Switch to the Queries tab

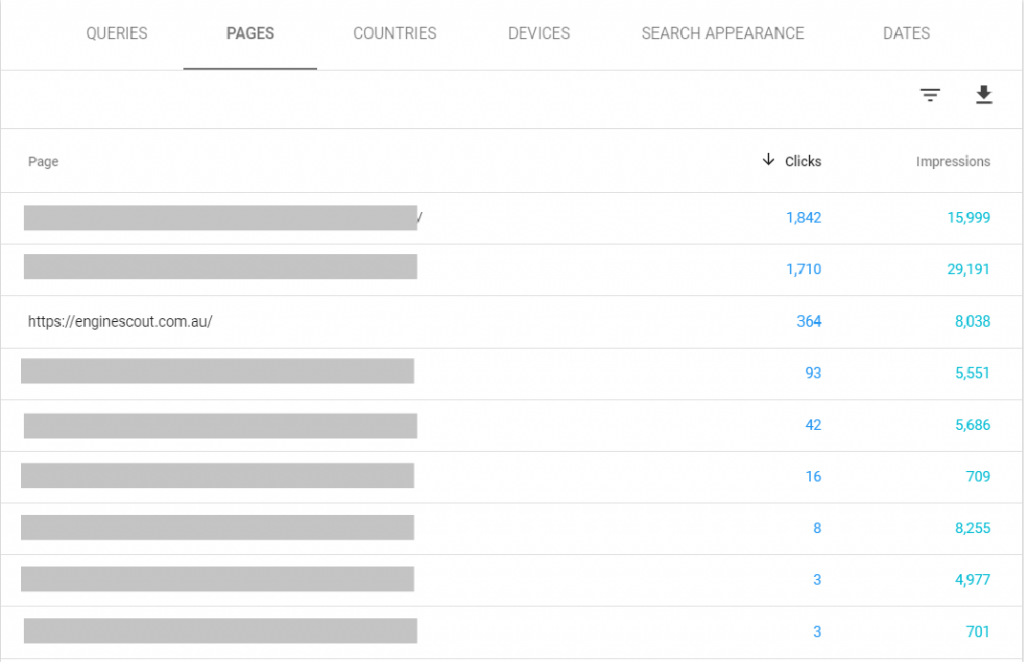(x=117, y=34)
